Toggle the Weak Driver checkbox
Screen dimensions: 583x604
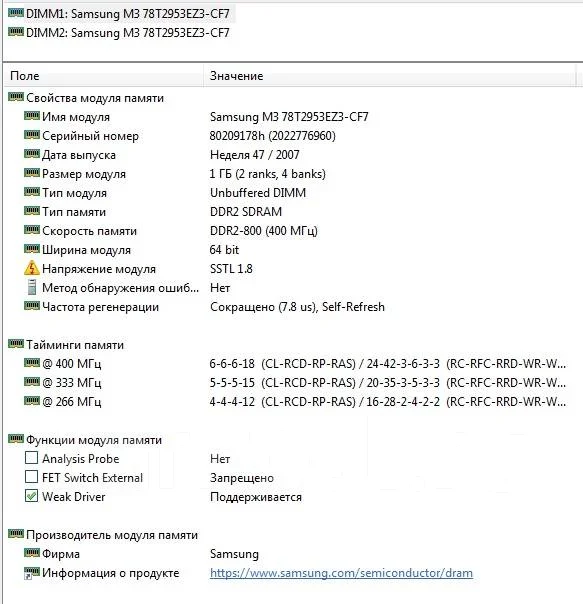click(31, 496)
